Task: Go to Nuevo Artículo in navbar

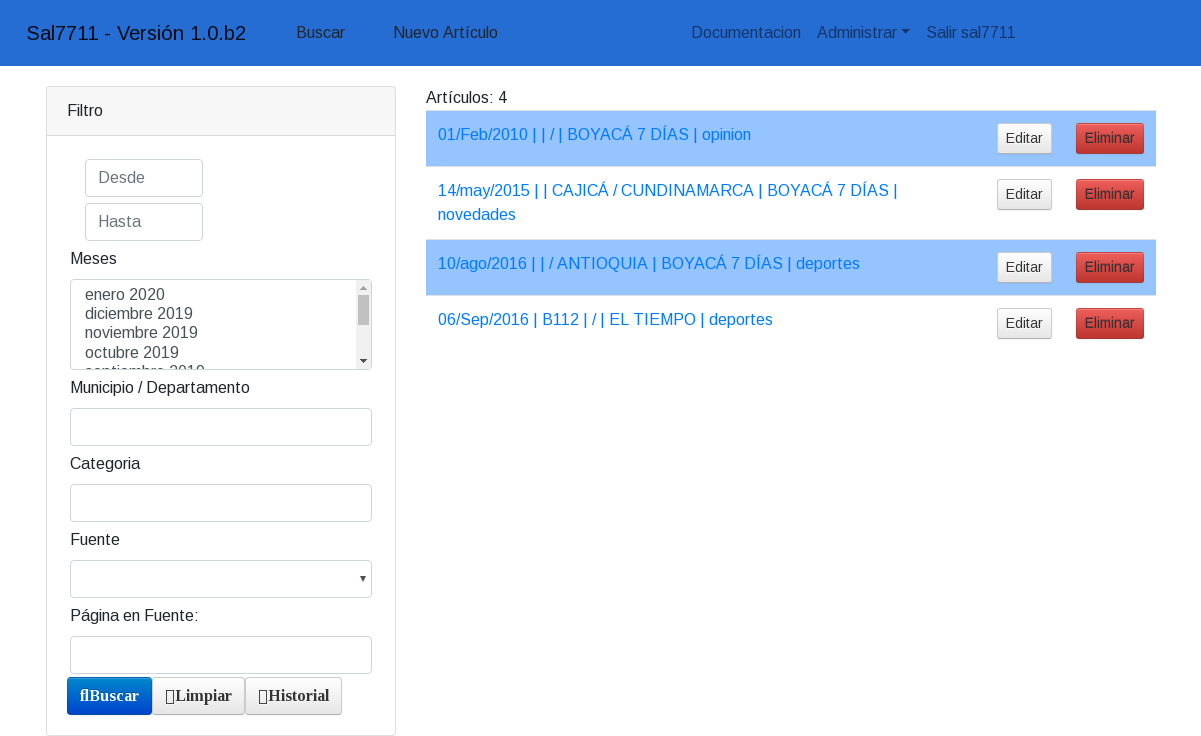Action: pyautogui.click(x=445, y=32)
